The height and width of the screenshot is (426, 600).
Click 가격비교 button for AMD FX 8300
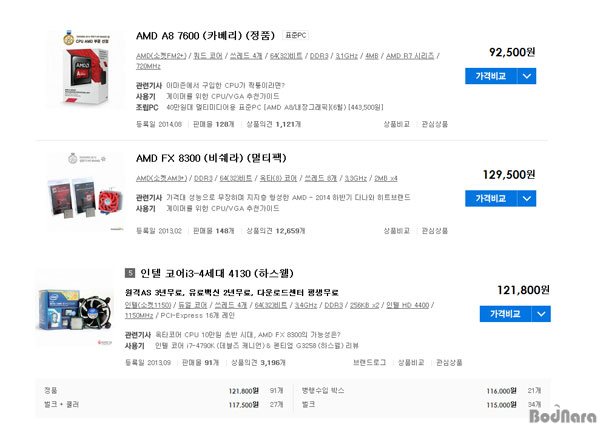[x=491, y=198]
